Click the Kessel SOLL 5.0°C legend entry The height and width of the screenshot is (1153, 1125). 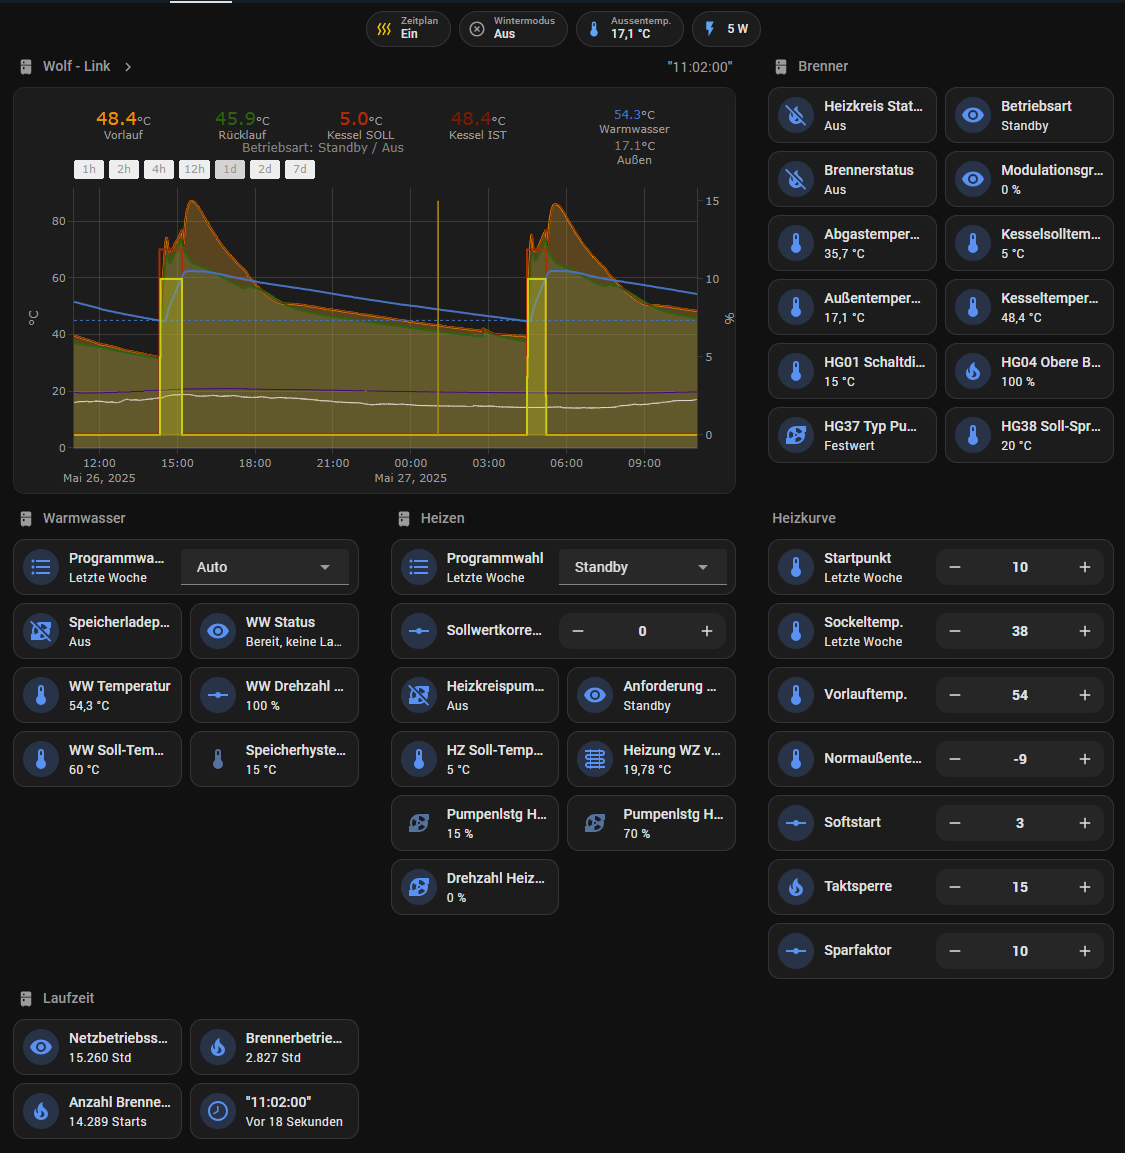[361, 125]
